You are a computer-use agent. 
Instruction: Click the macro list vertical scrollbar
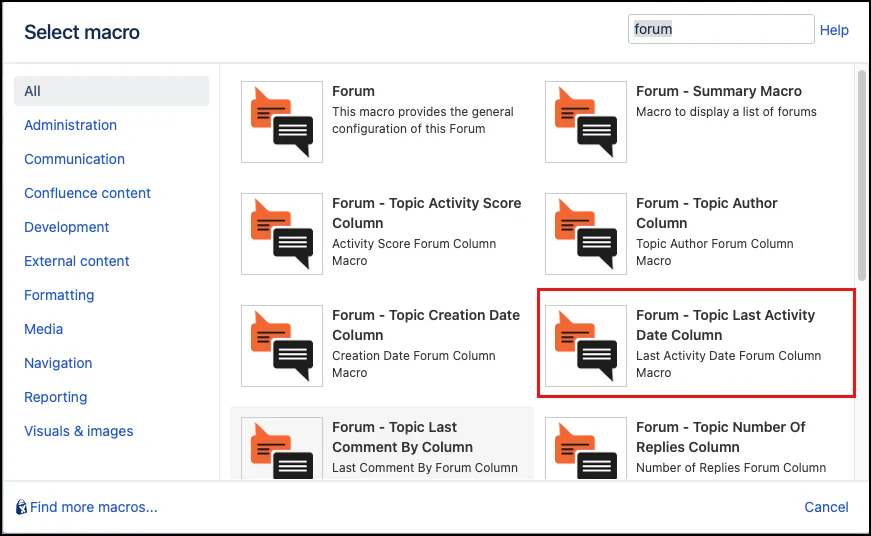click(862, 175)
